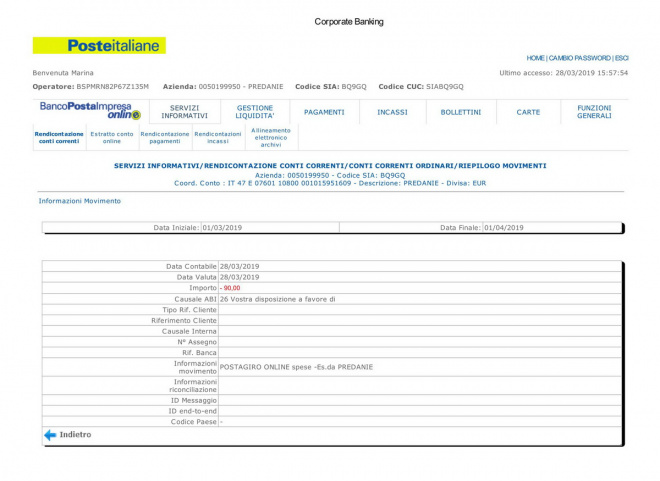
Task: Open the Gestione Liquidità menu
Action: pos(254,112)
